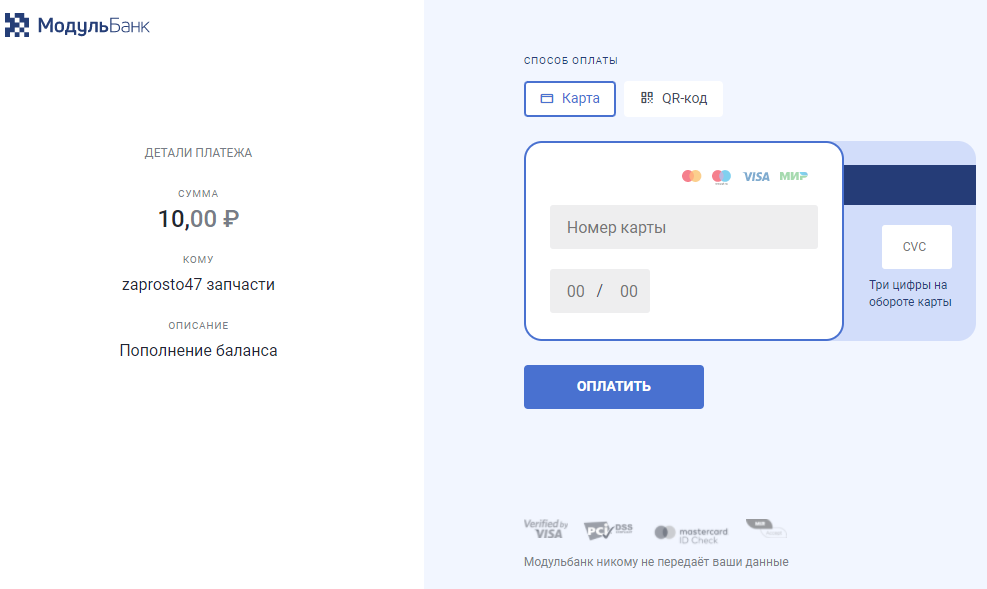Viewport: 987px width, 589px height.
Task: Focus the CVC code field
Action: 916,247
